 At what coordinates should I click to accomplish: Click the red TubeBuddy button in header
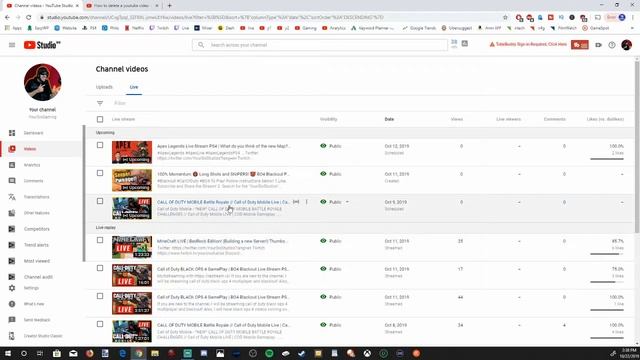(580, 45)
